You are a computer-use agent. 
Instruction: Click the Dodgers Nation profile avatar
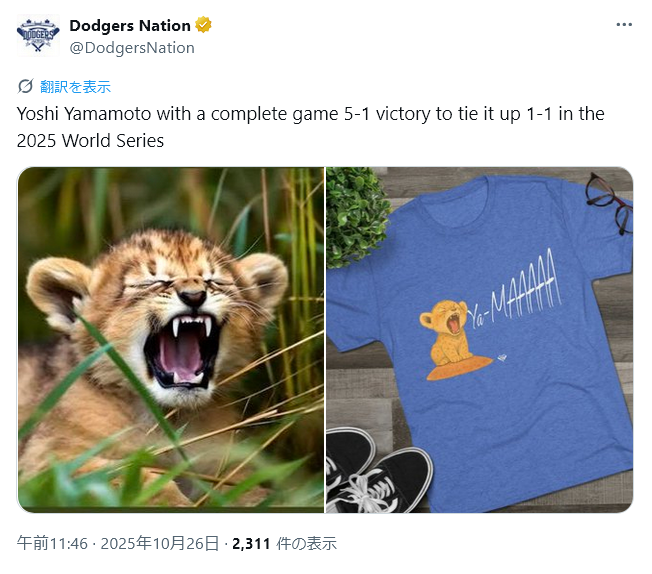coord(38,36)
